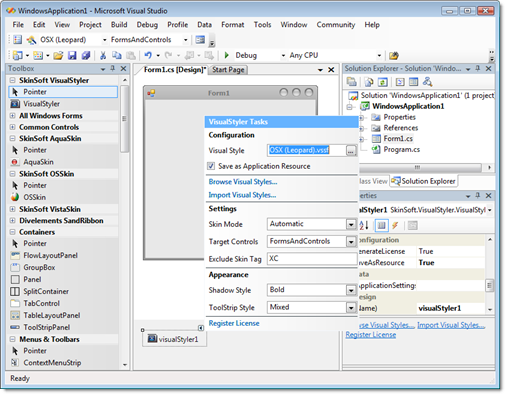The image size is (506, 395).
Task: Click the visualStyler1 component tray item
Action: pos(174,339)
